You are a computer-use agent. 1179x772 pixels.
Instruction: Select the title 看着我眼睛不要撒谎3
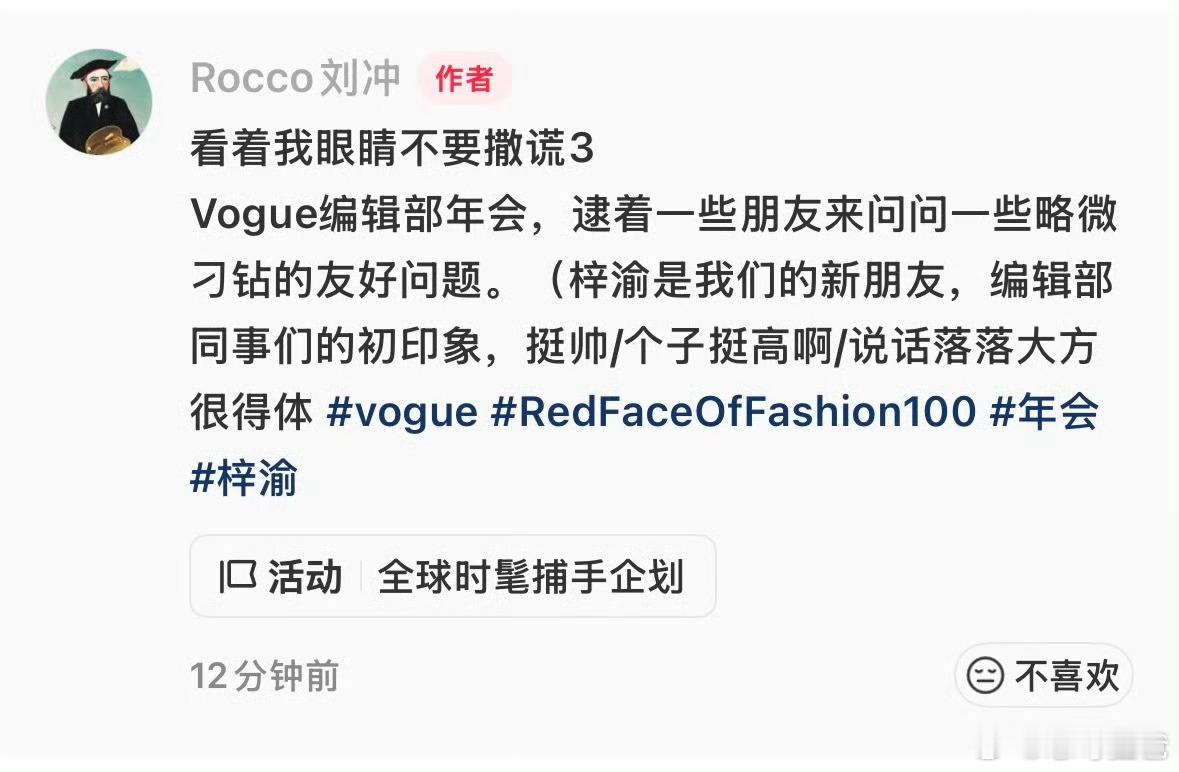(x=392, y=147)
